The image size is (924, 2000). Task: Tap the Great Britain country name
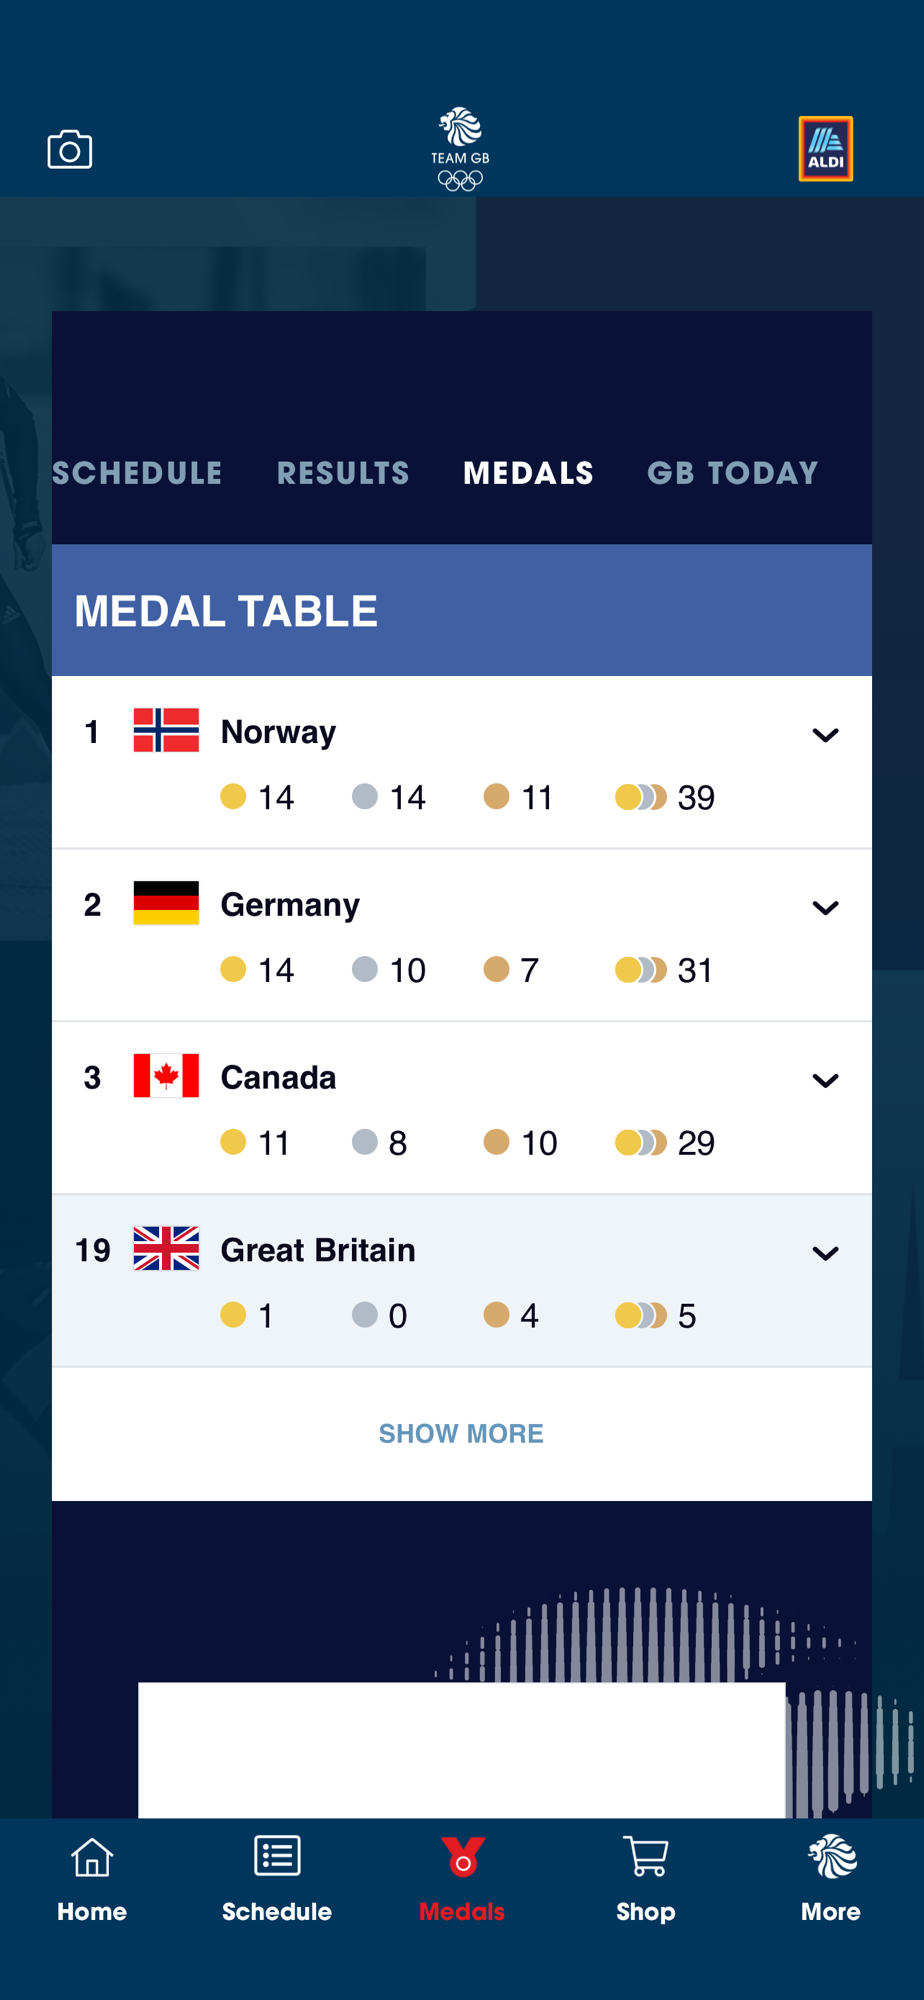(x=318, y=1250)
